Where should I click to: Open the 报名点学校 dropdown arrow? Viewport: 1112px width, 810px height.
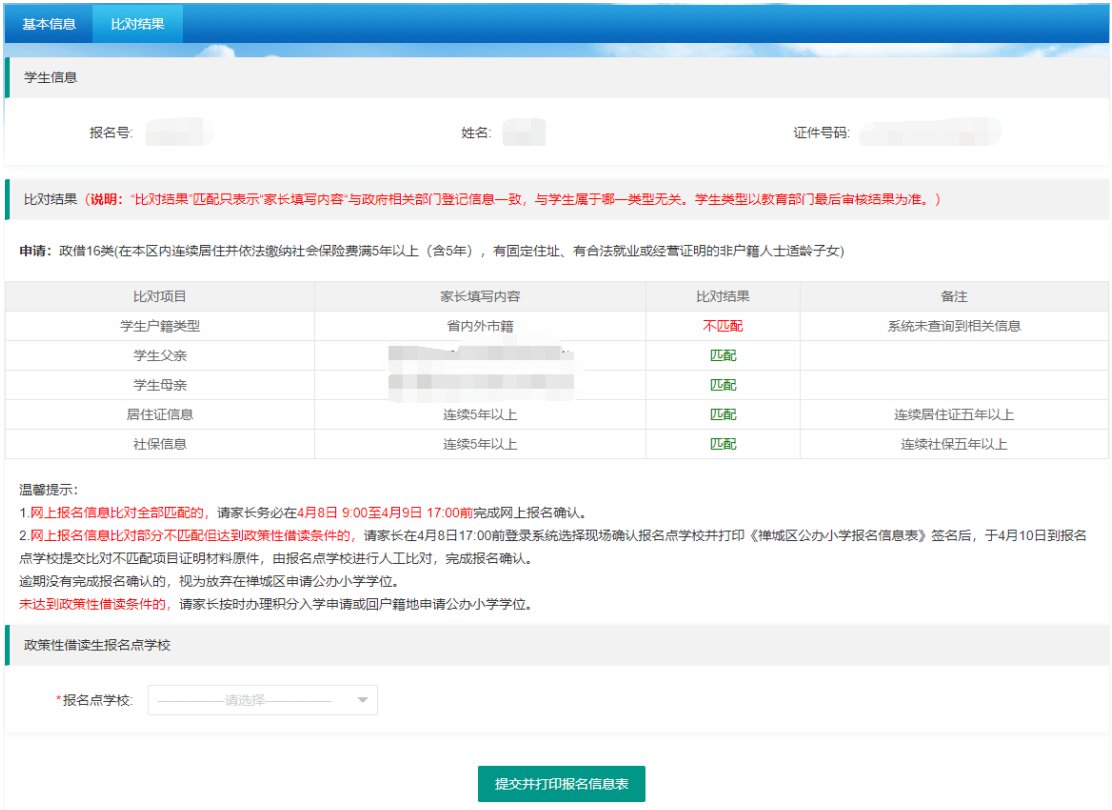(x=362, y=700)
